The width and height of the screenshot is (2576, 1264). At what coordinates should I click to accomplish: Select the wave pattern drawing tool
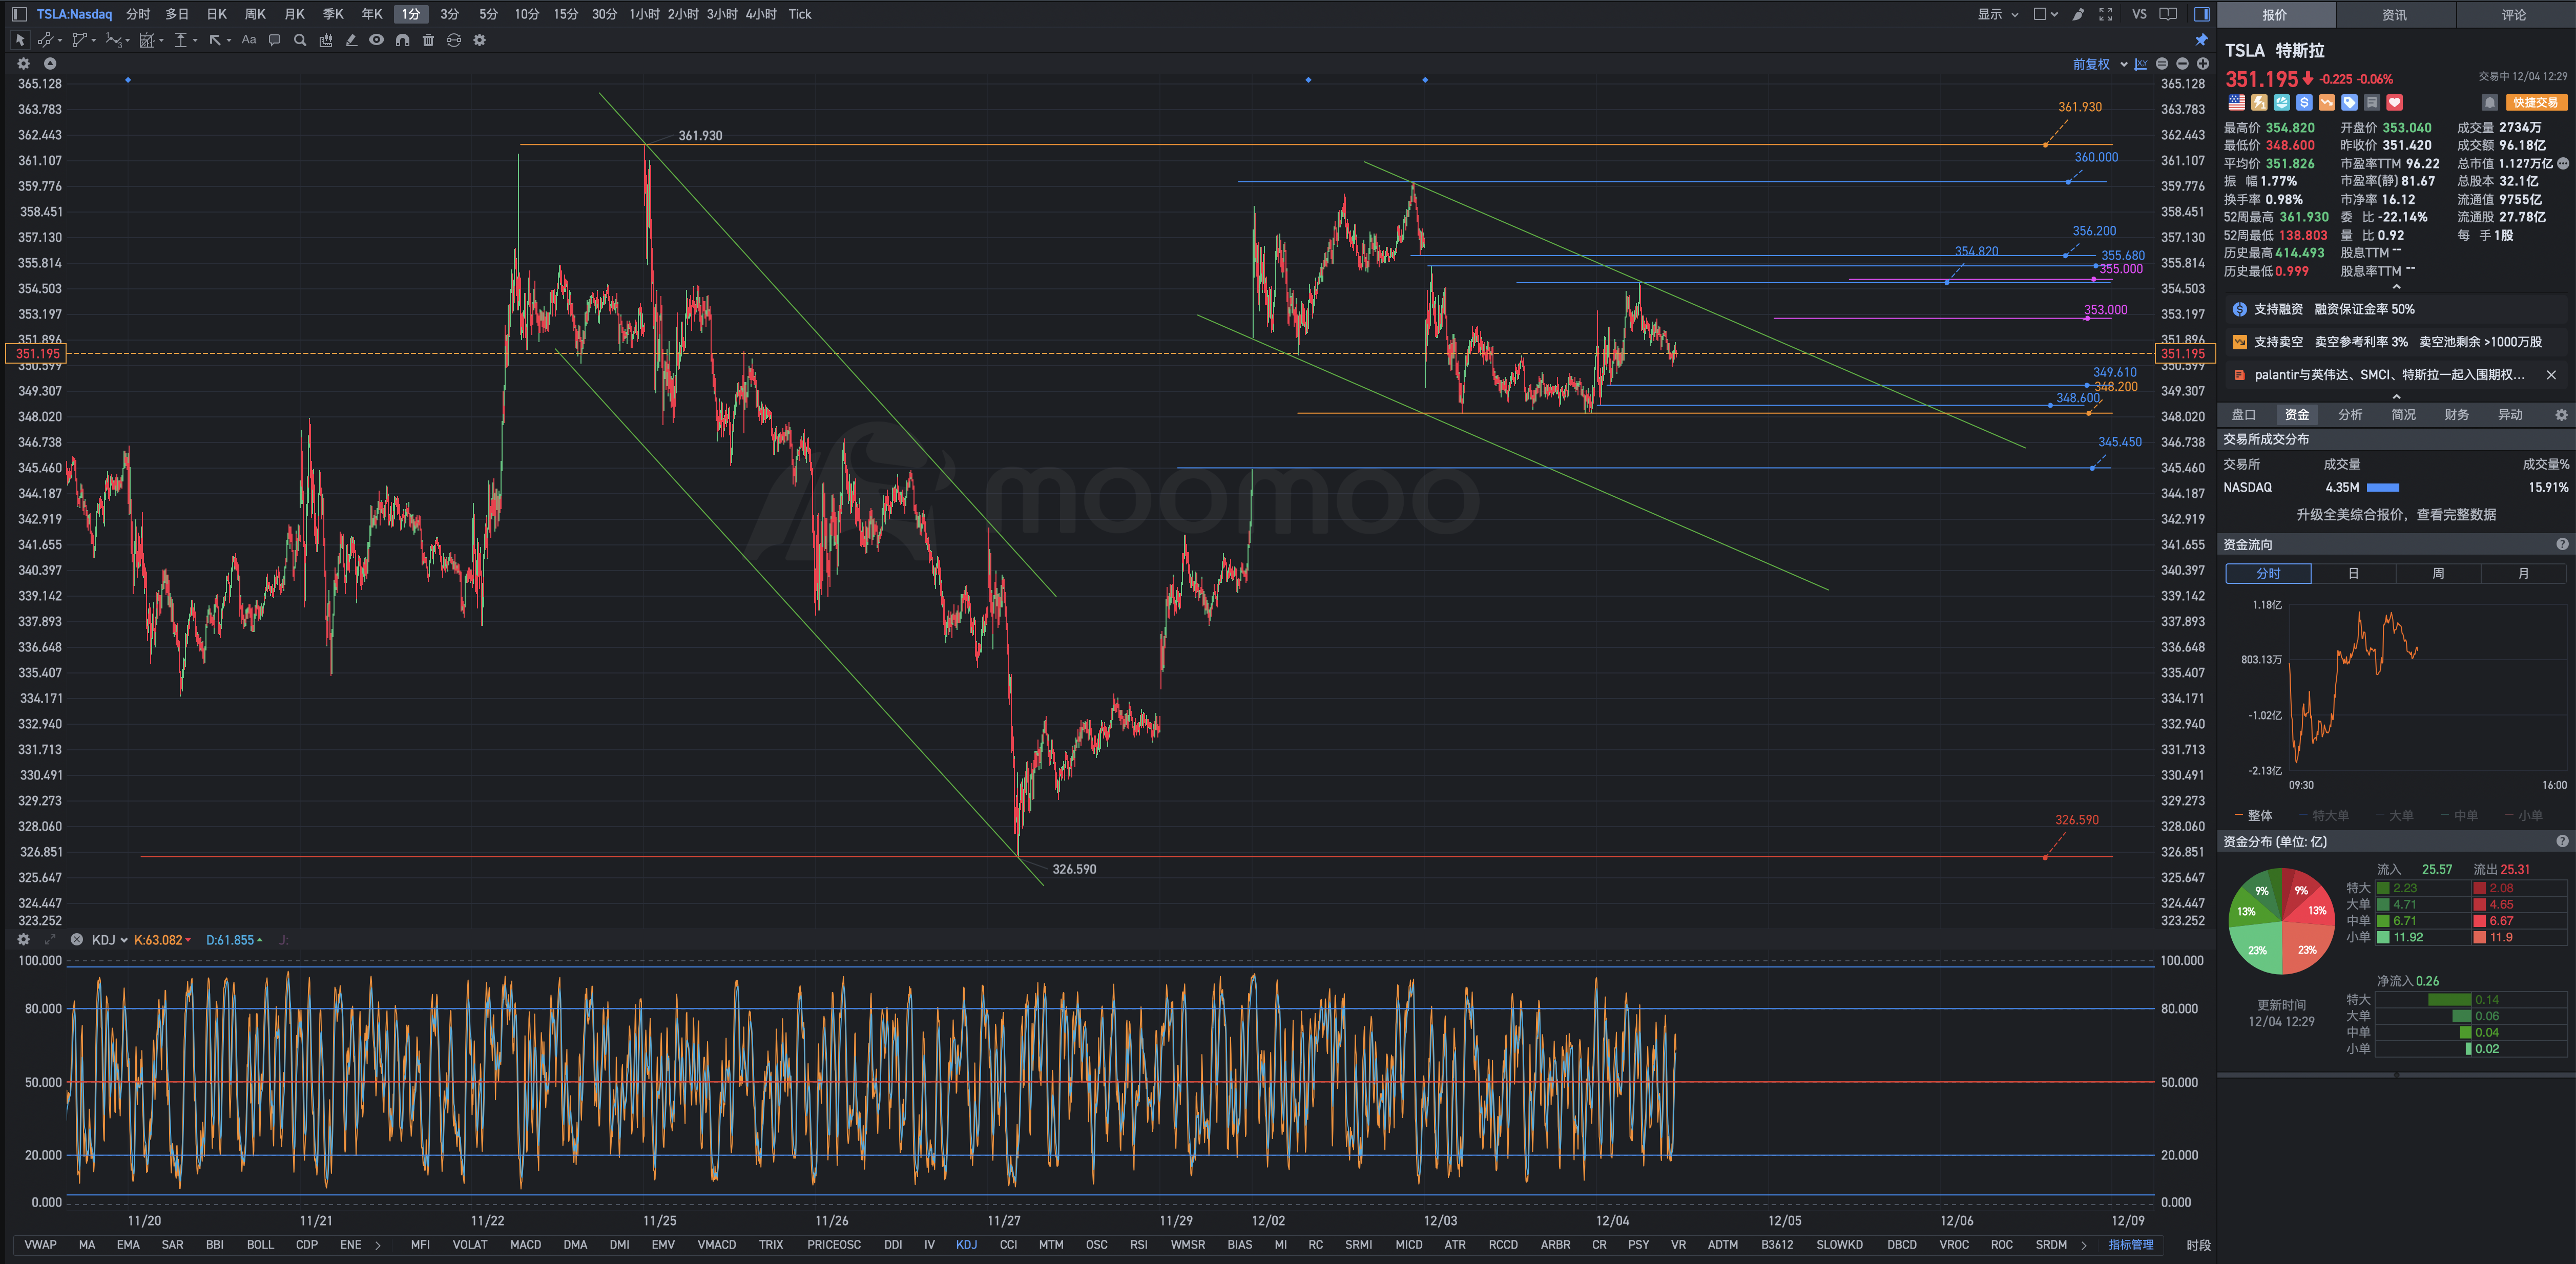point(114,40)
